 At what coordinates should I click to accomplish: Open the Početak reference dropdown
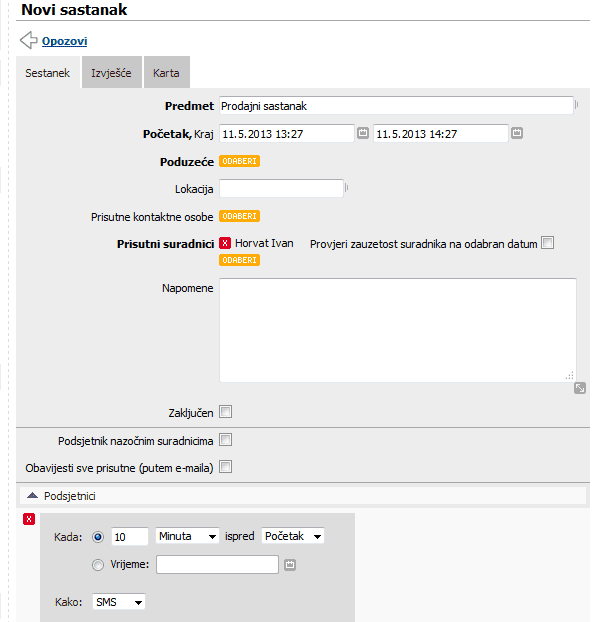point(293,536)
